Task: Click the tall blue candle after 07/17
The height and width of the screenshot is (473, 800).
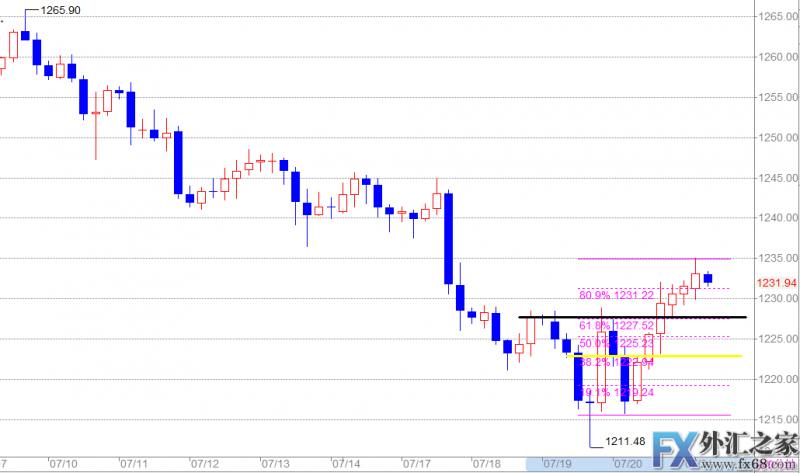Action: click(x=448, y=239)
